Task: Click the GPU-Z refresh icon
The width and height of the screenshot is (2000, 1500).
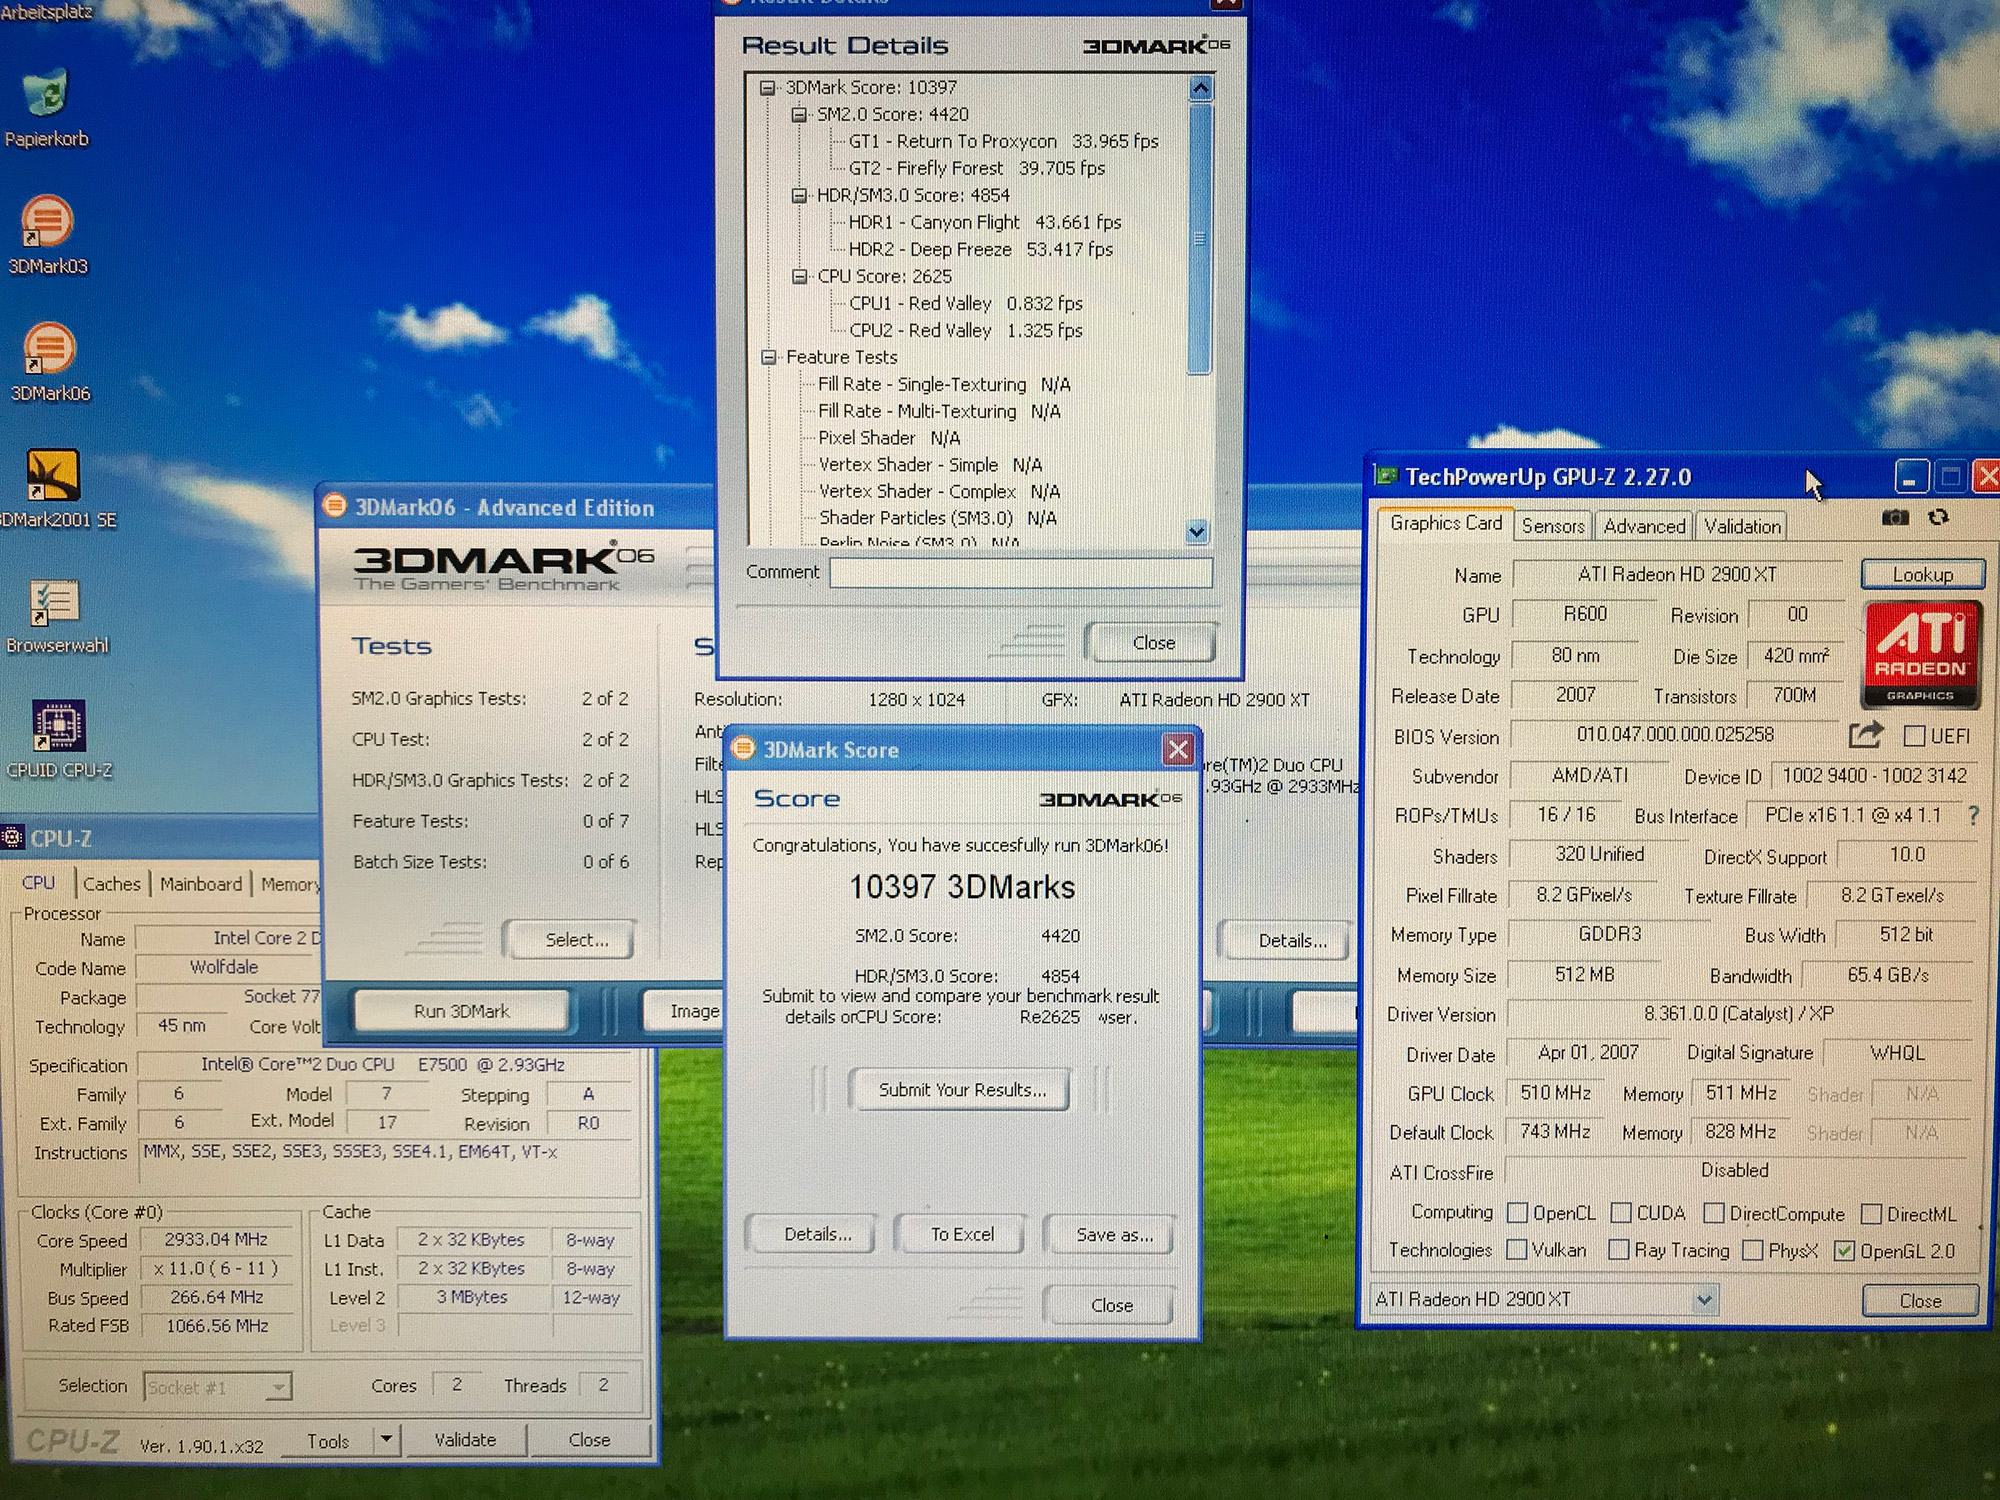Action: (1938, 517)
